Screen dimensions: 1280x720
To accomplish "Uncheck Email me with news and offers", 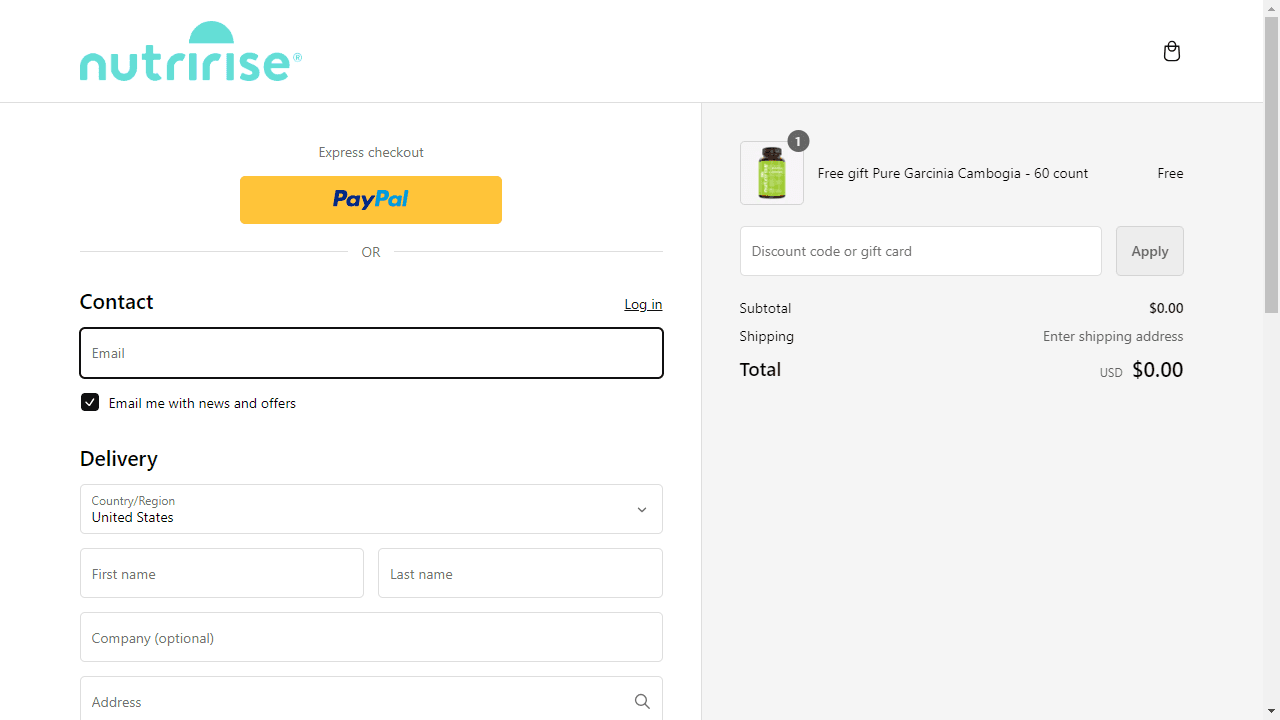I will click(x=90, y=402).
